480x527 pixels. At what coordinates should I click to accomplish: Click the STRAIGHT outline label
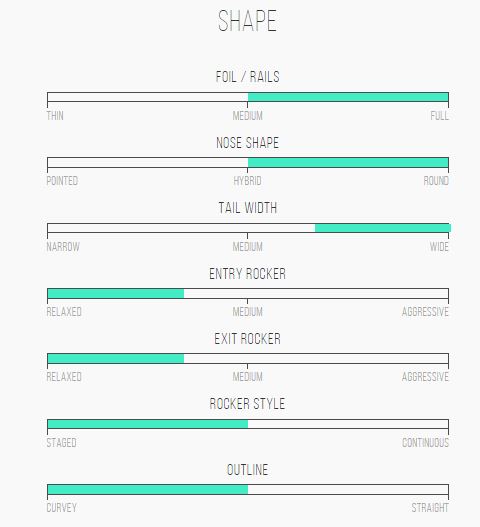tap(430, 508)
